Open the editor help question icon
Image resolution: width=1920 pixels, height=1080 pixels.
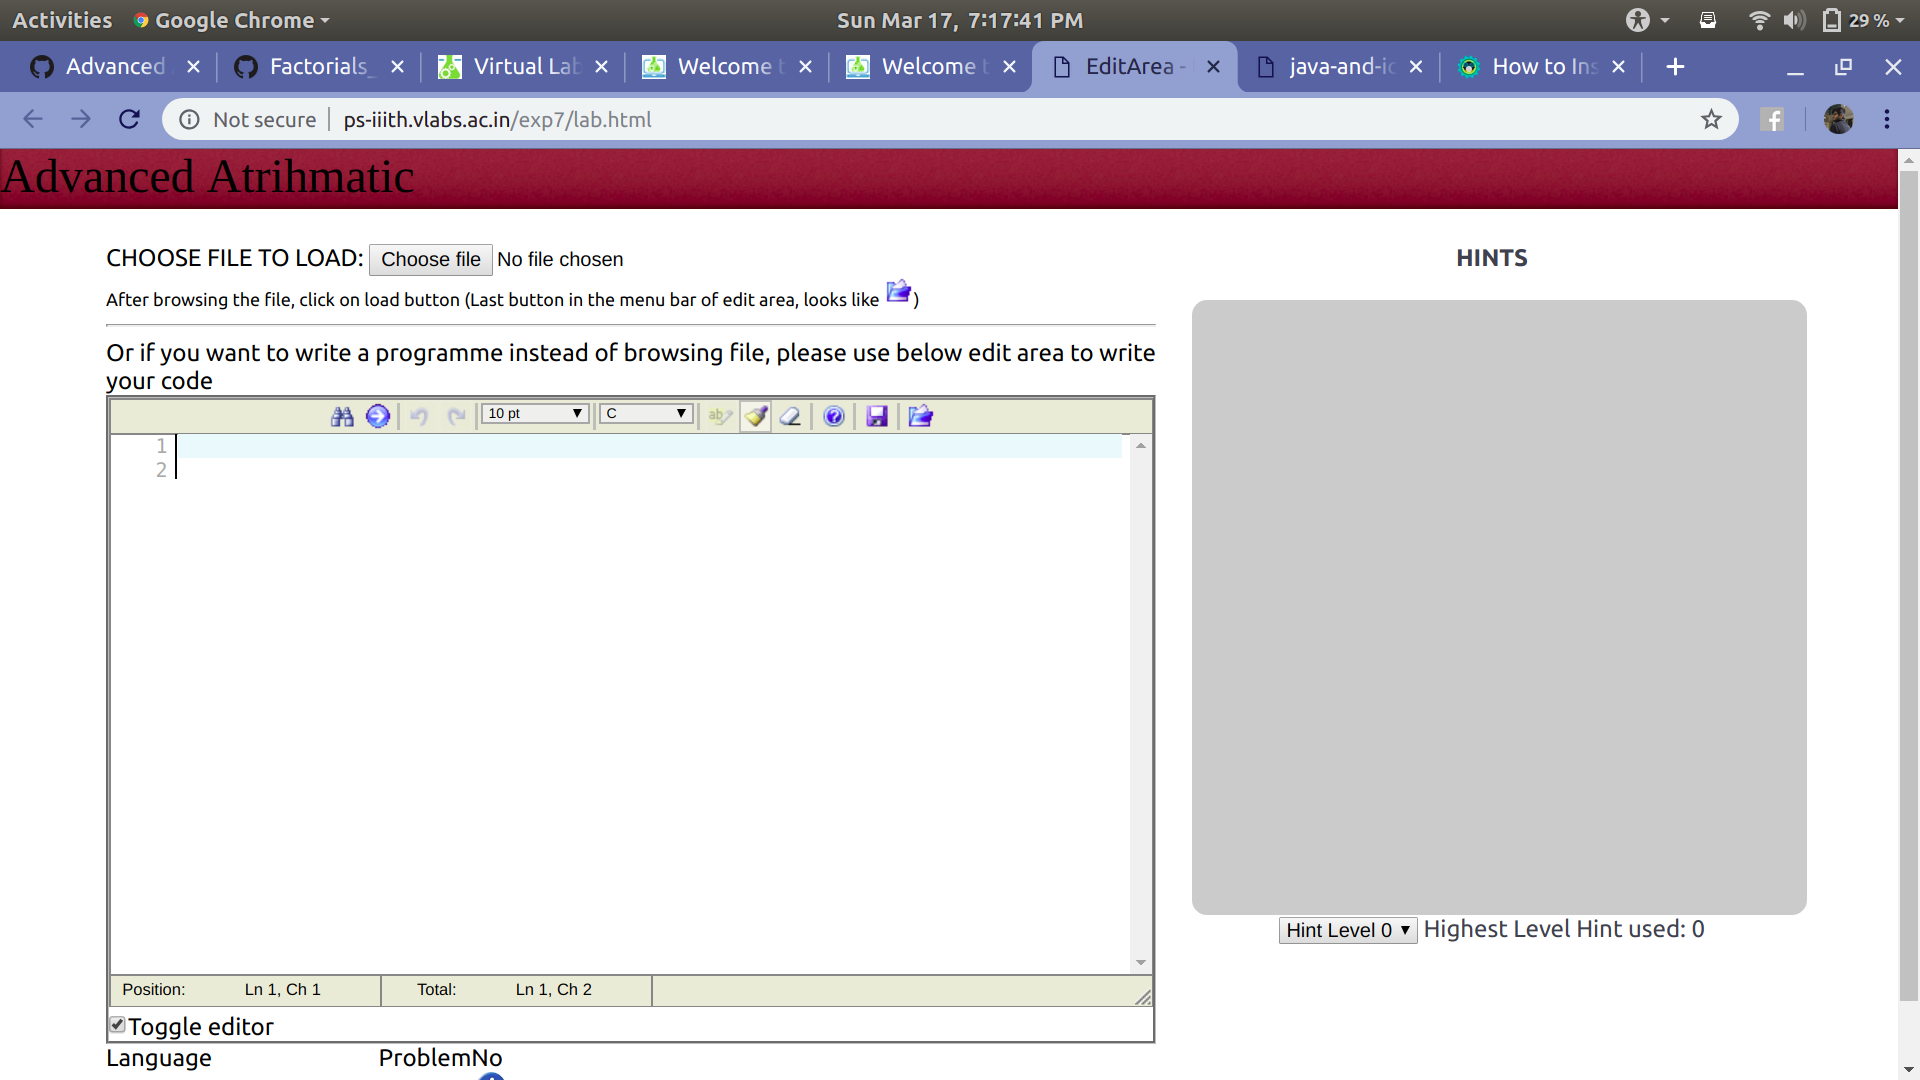point(834,416)
